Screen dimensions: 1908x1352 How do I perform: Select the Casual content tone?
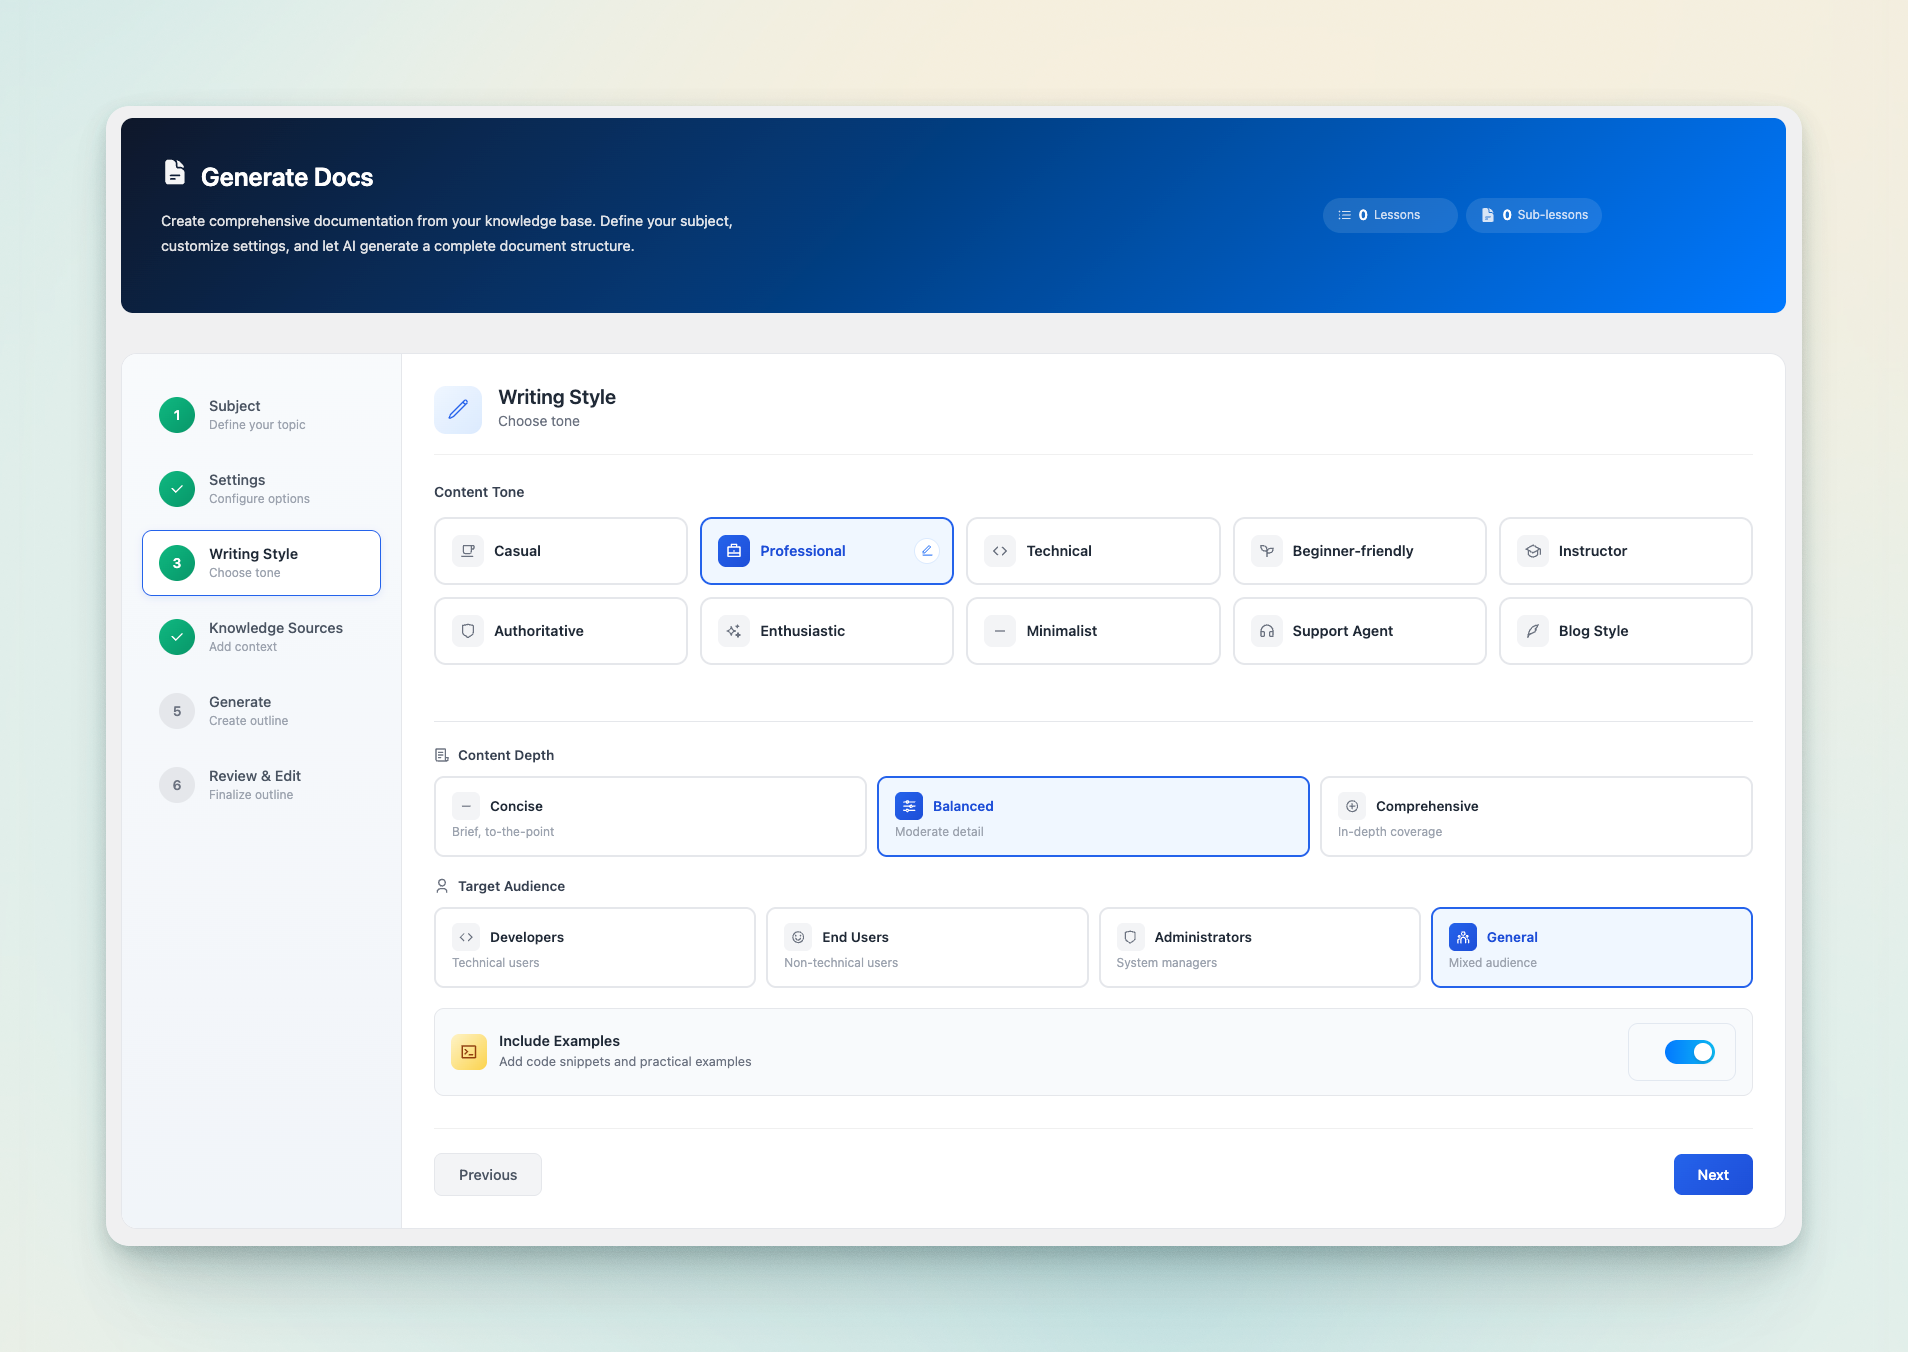click(560, 550)
